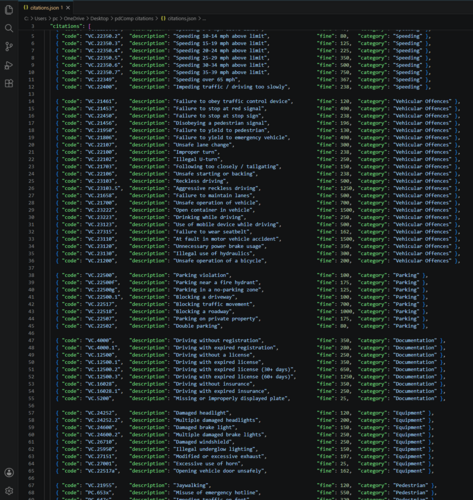Place cursor on "Reckless driving" description
Image resolution: width=473 pixels, height=500 pixels.
click(x=200, y=181)
